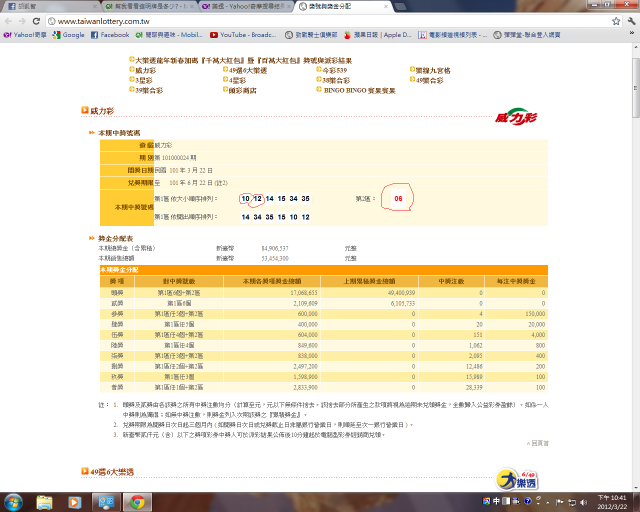Click the total prize value 17,068,655

[x=304, y=293]
